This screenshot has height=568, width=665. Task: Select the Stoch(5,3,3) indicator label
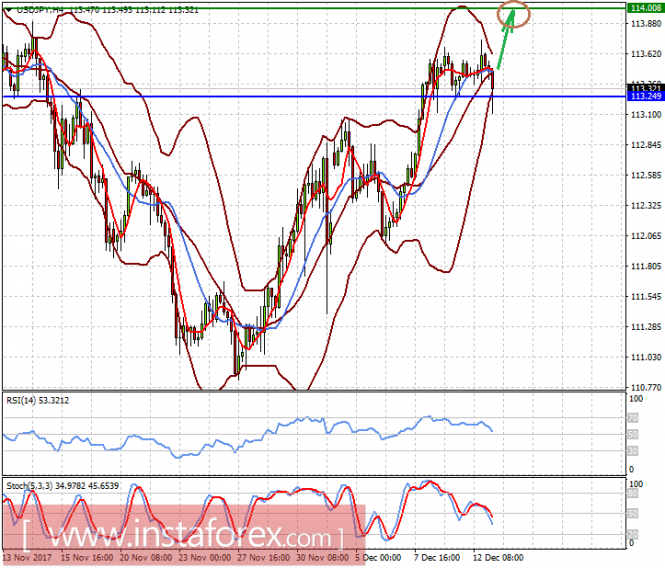pyautogui.click(x=62, y=486)
